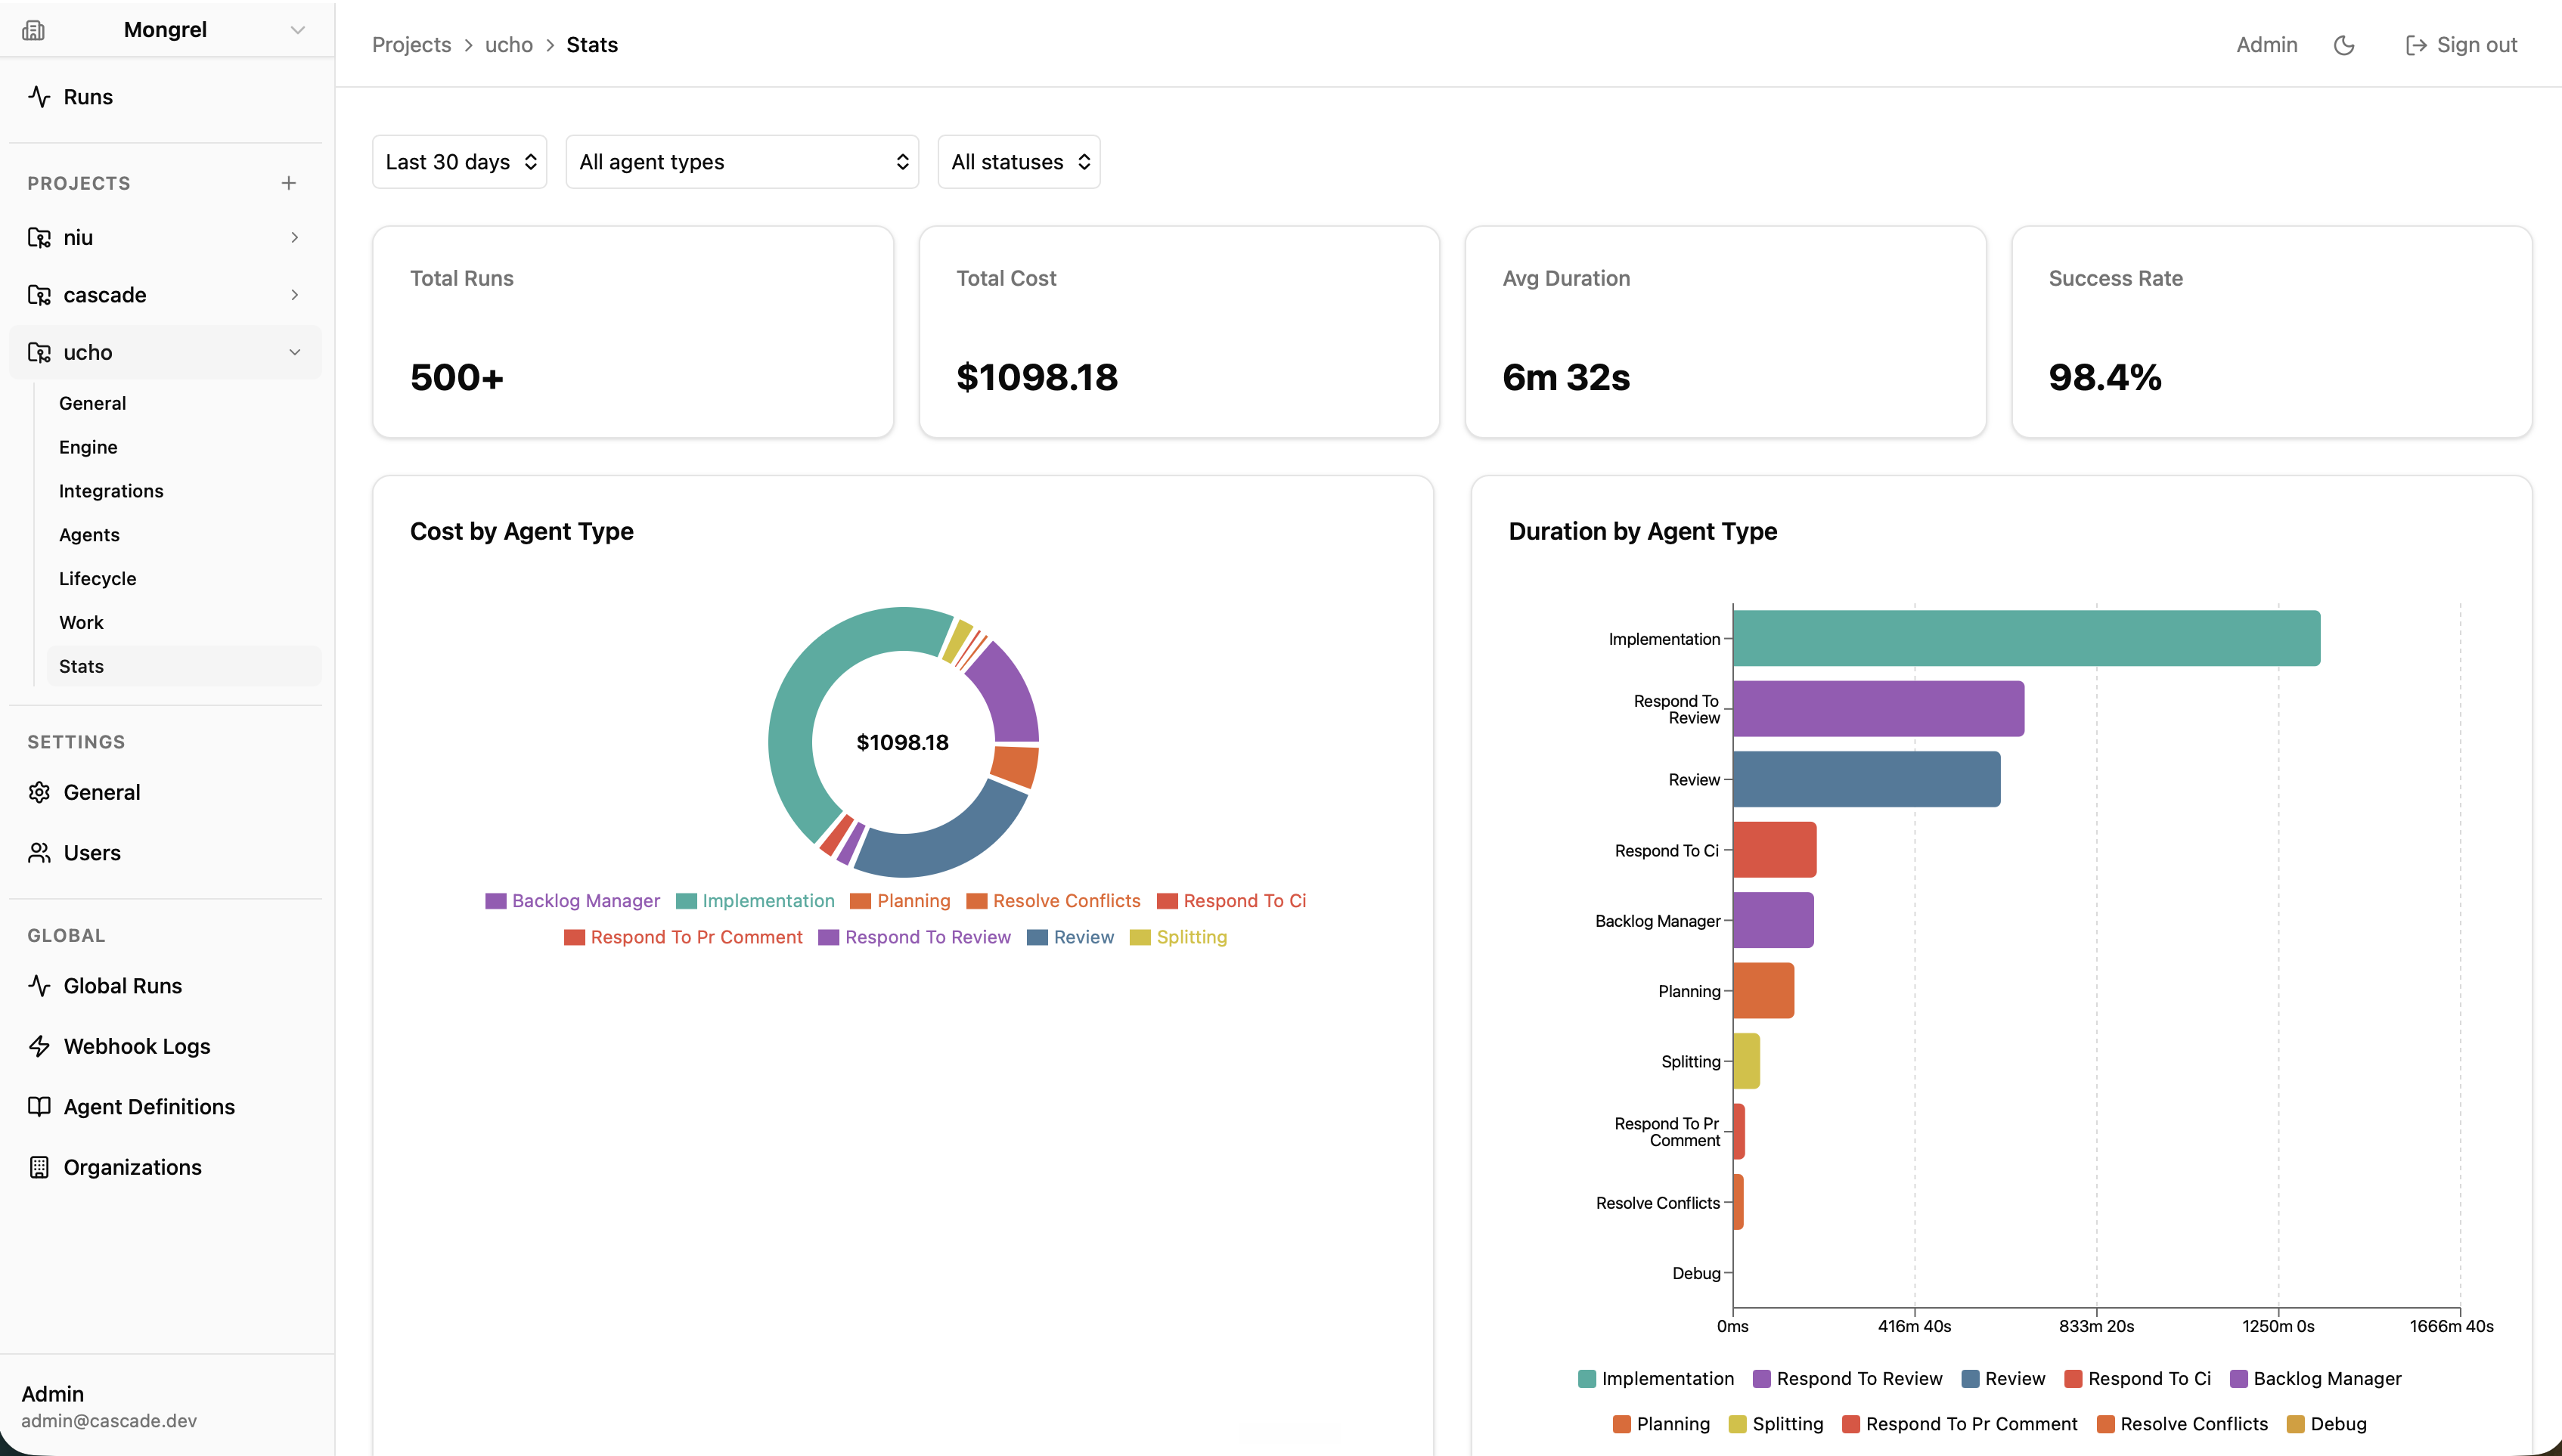The width and height of the screenshot is (2562, 1456).
Task: Open the Work page under ucho
Action: point(81,623)
